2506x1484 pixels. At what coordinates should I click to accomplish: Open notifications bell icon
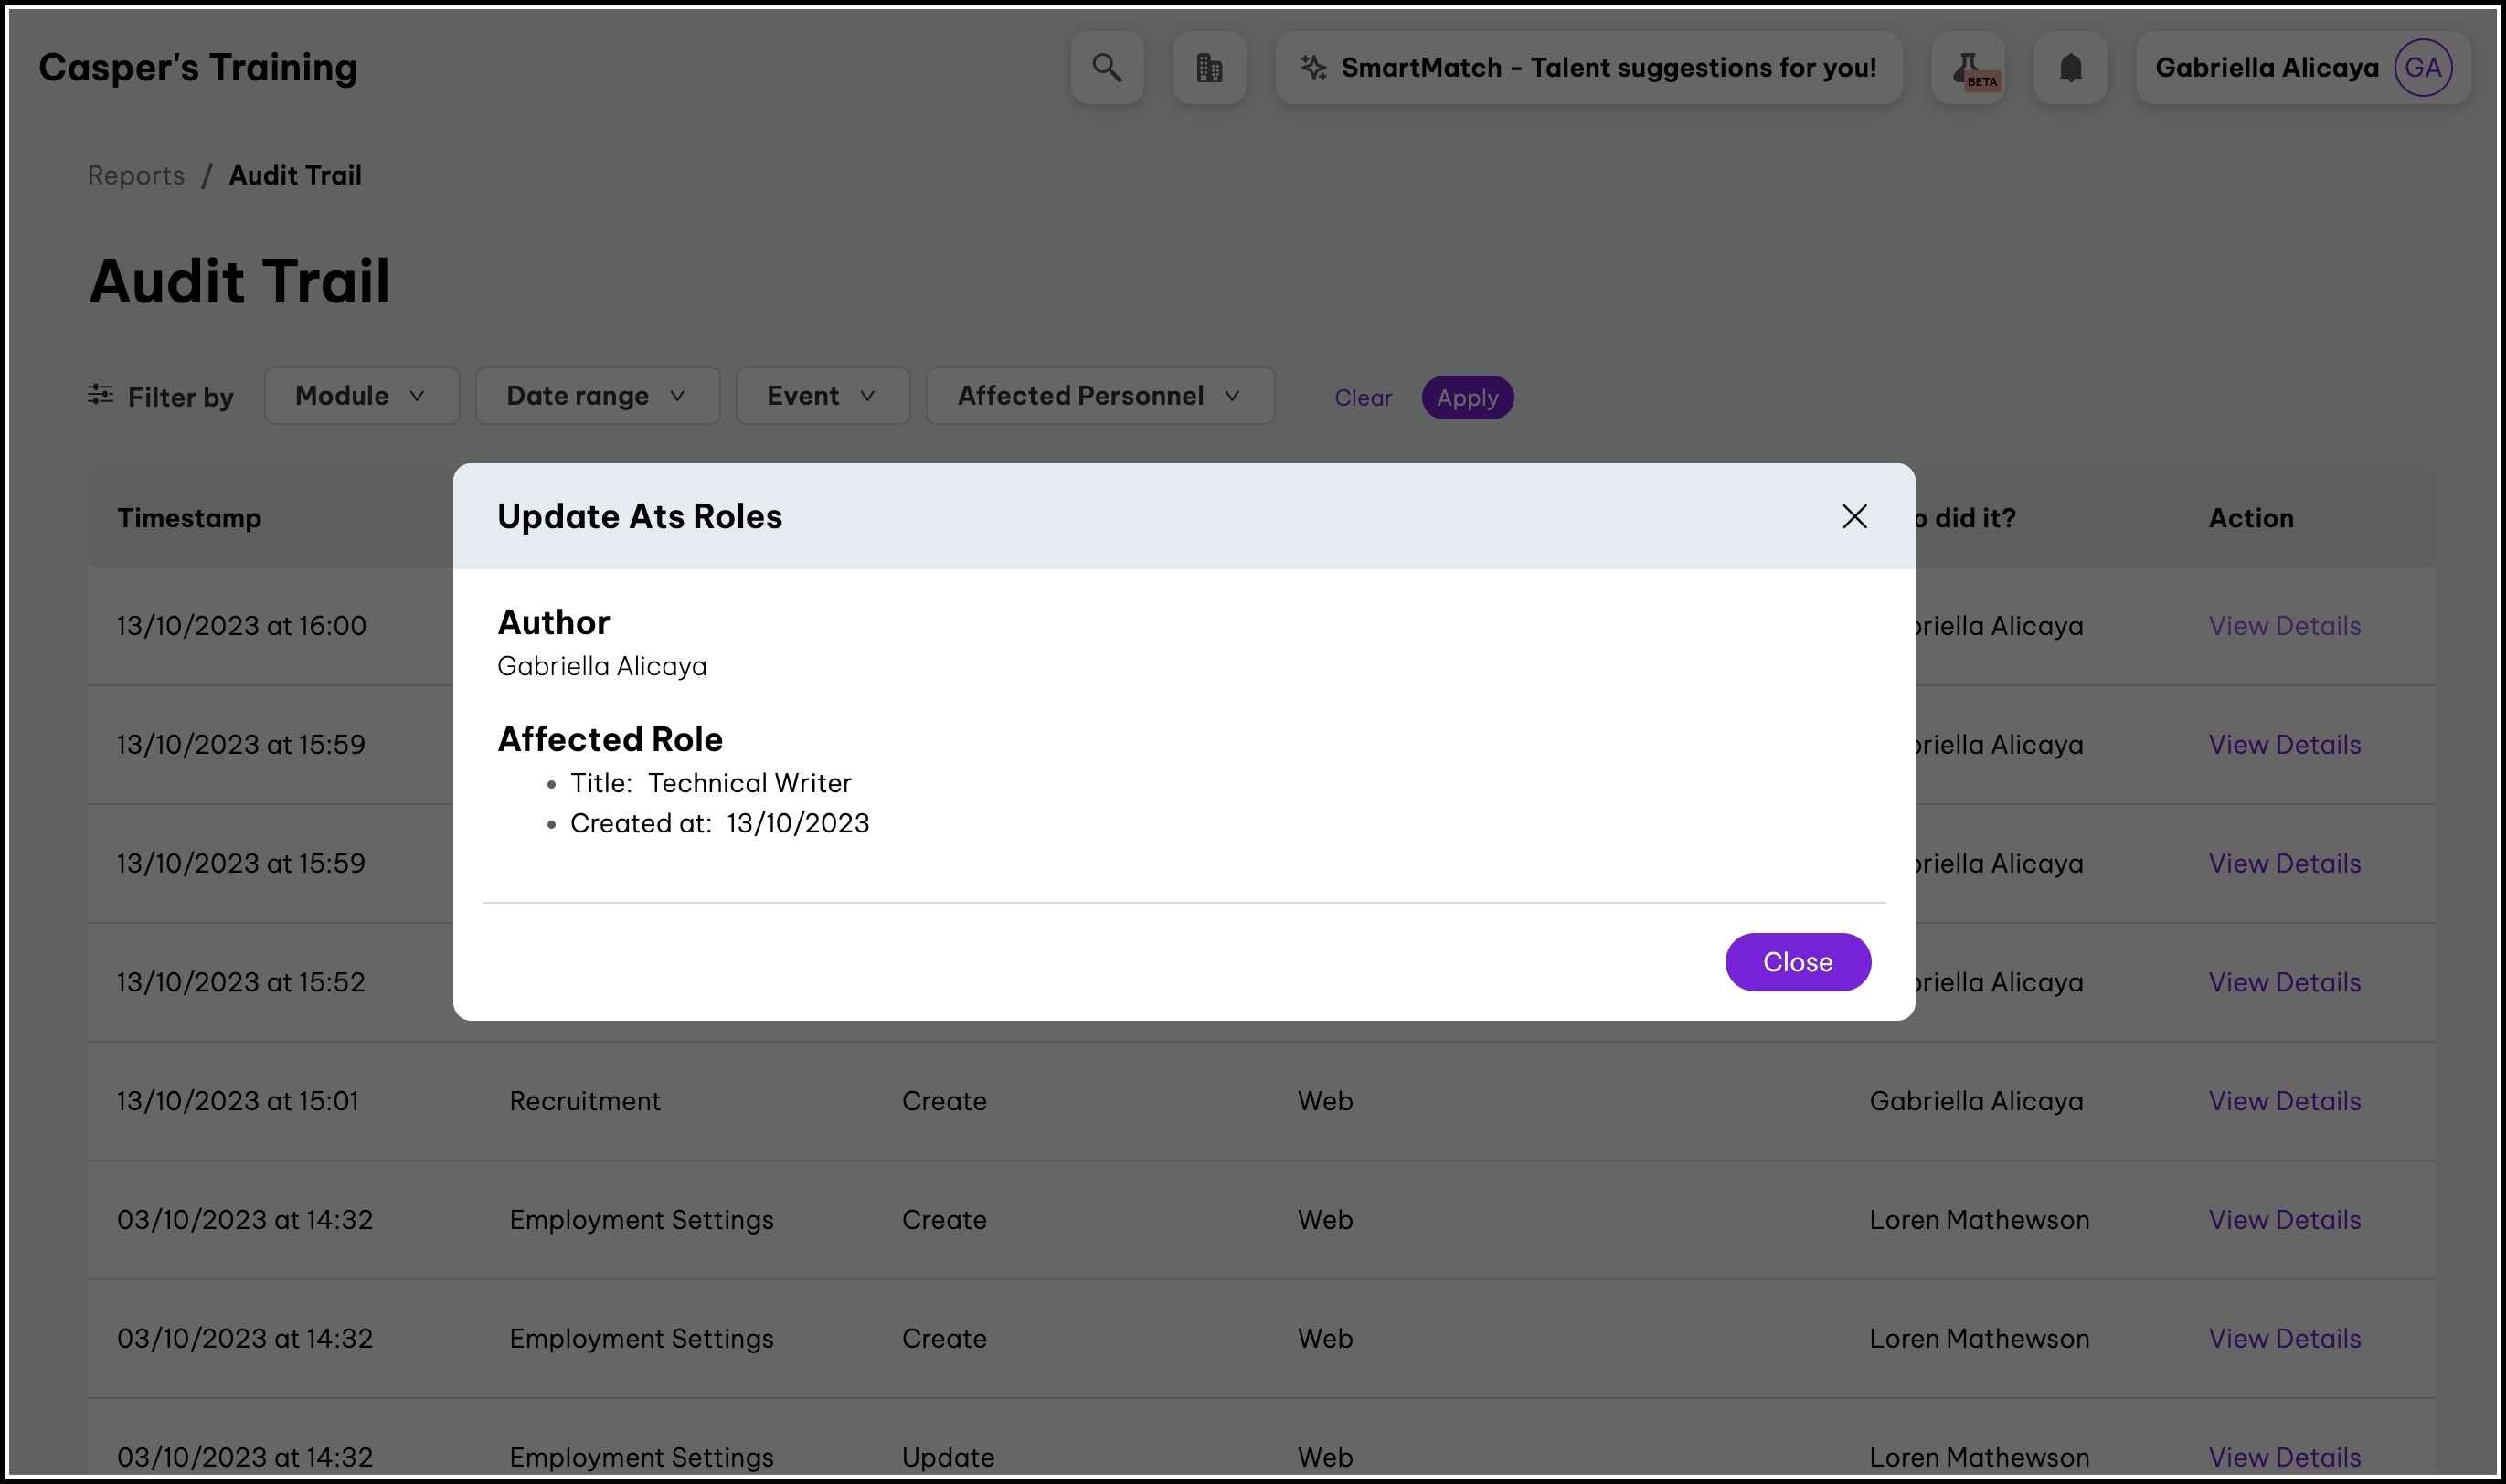coord(2070,67)
